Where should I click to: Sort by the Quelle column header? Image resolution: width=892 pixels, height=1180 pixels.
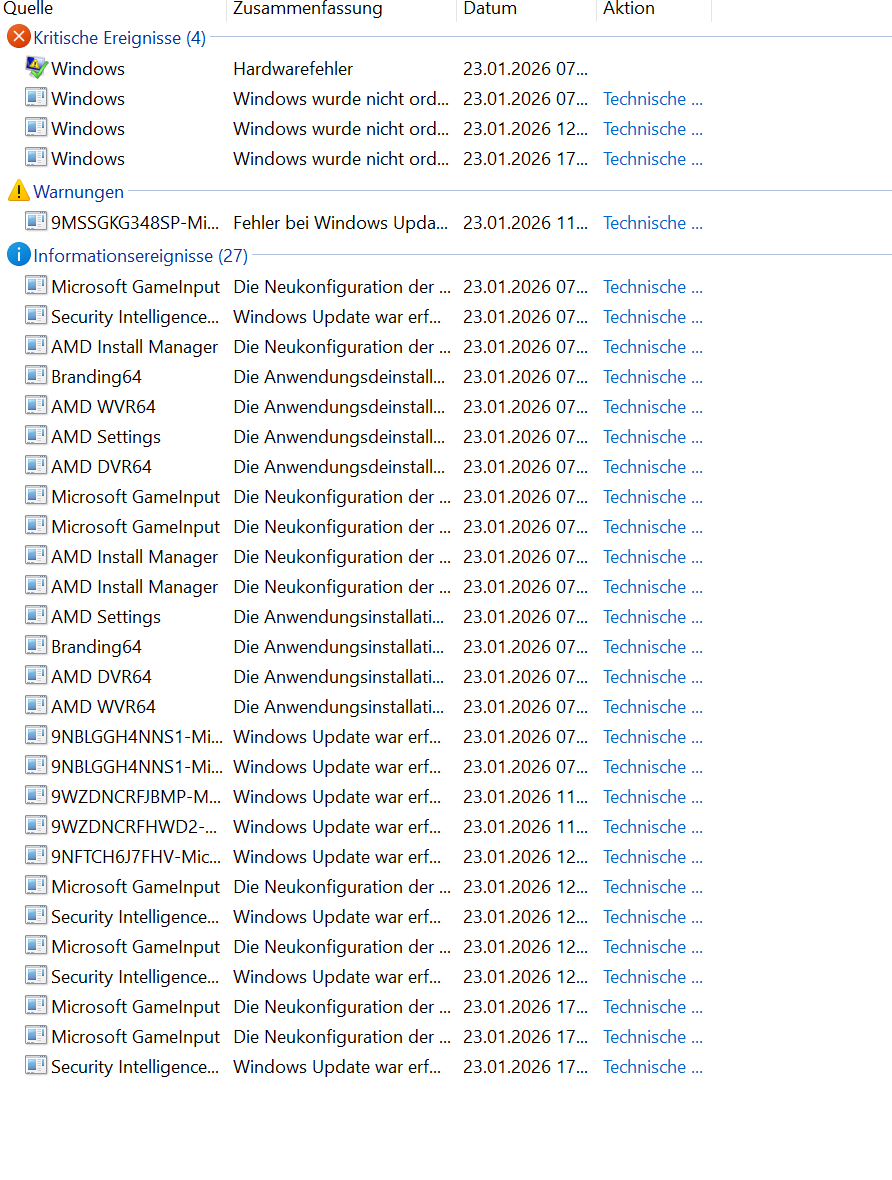click(x=28, y=8)
